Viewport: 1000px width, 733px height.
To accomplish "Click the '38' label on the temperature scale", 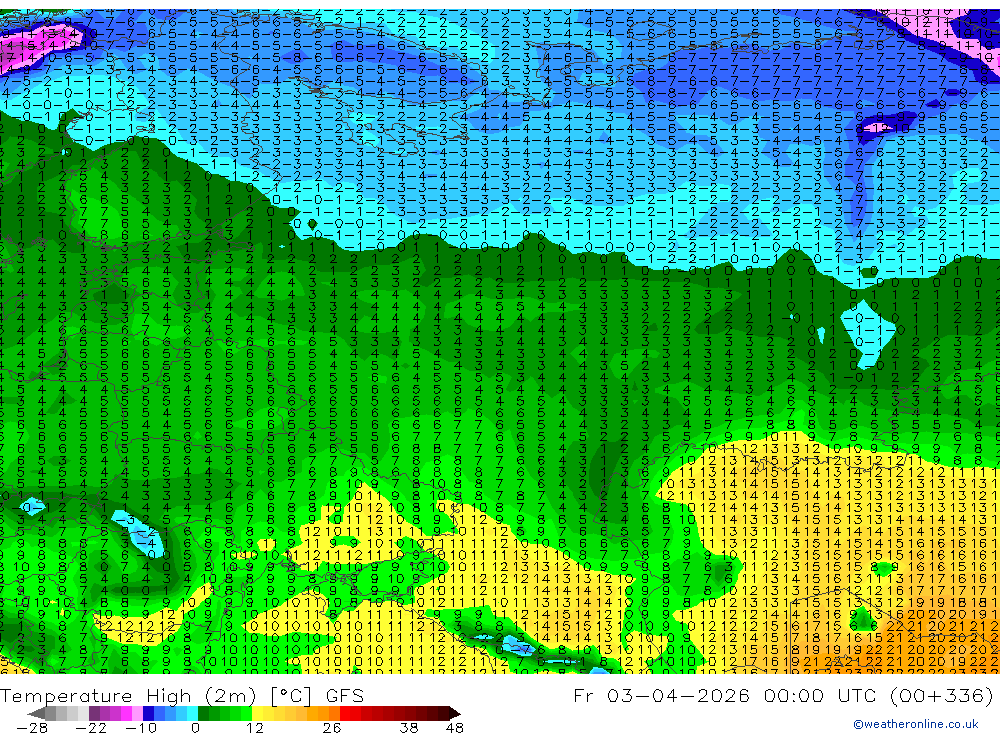I will point(409,727).
